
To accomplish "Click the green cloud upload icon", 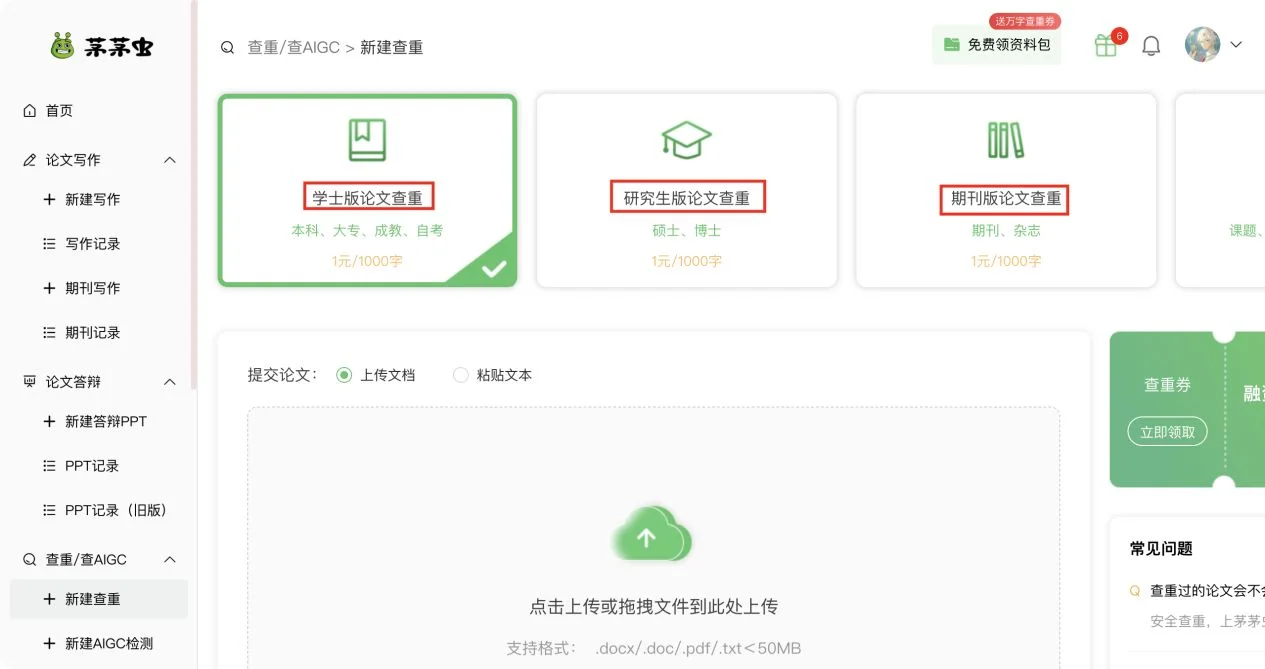I will (651, 537).
